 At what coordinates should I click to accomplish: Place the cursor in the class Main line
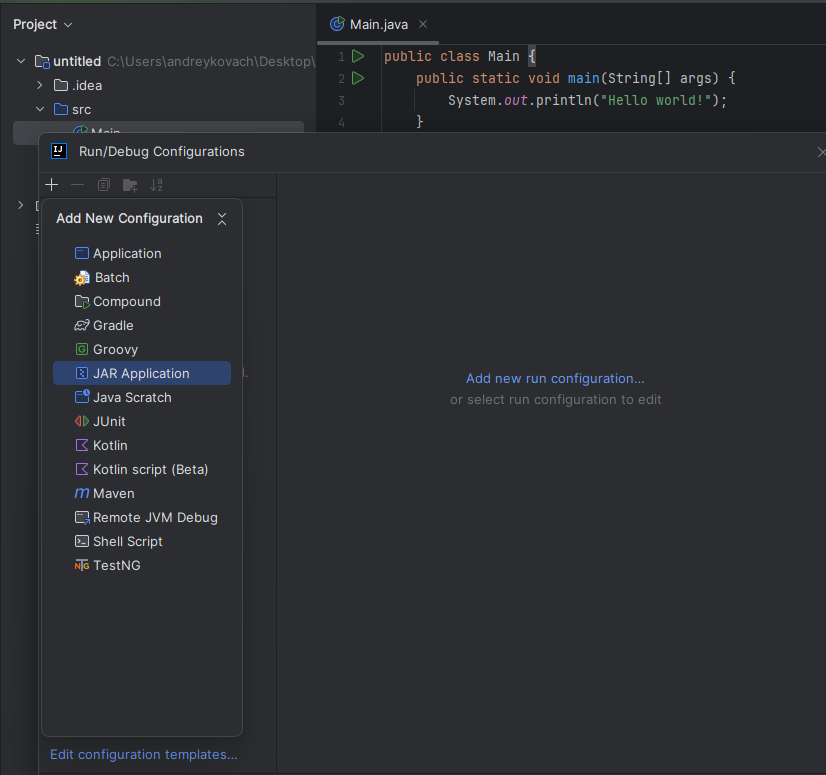pyautogui.click(x=459, y=56)
